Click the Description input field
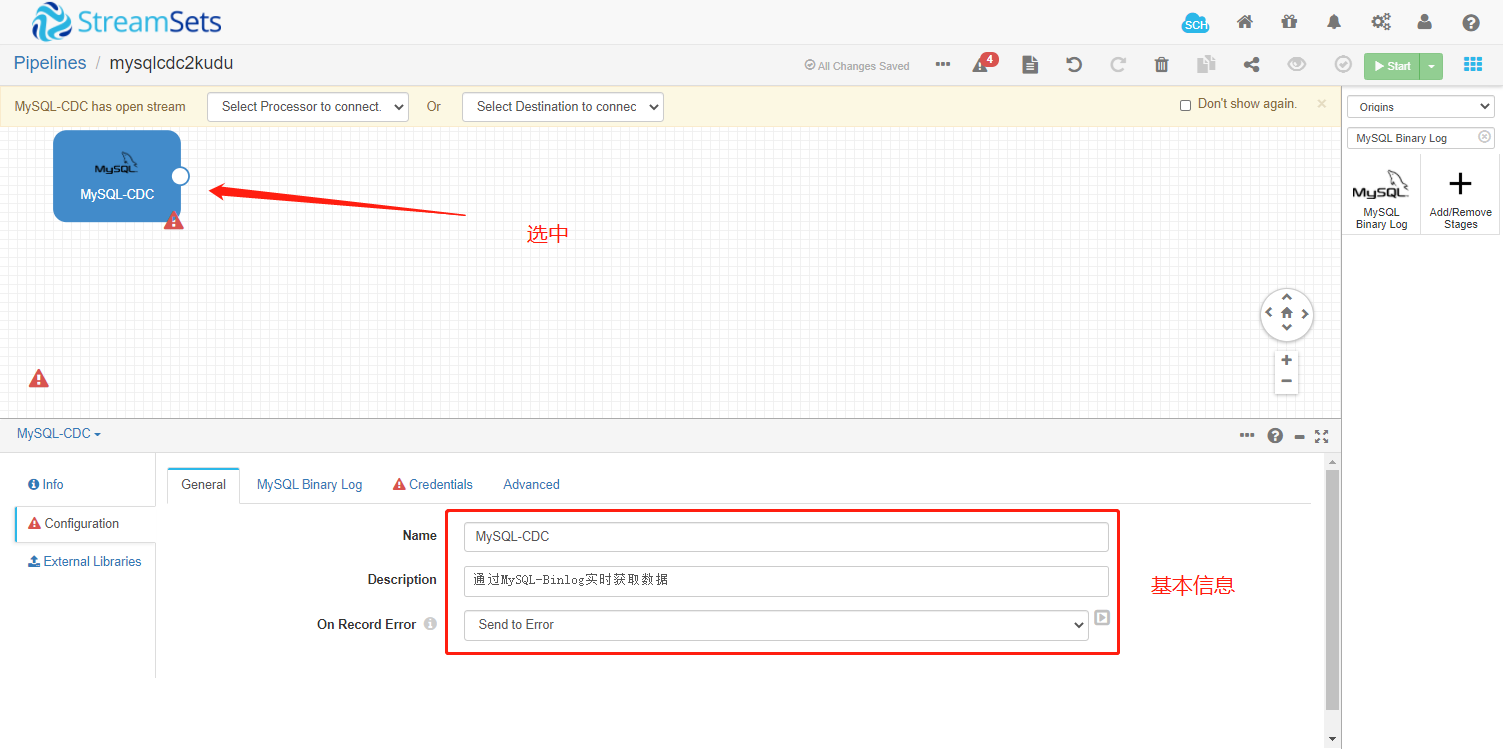The image size is (1503, 749). pos(786,581)
